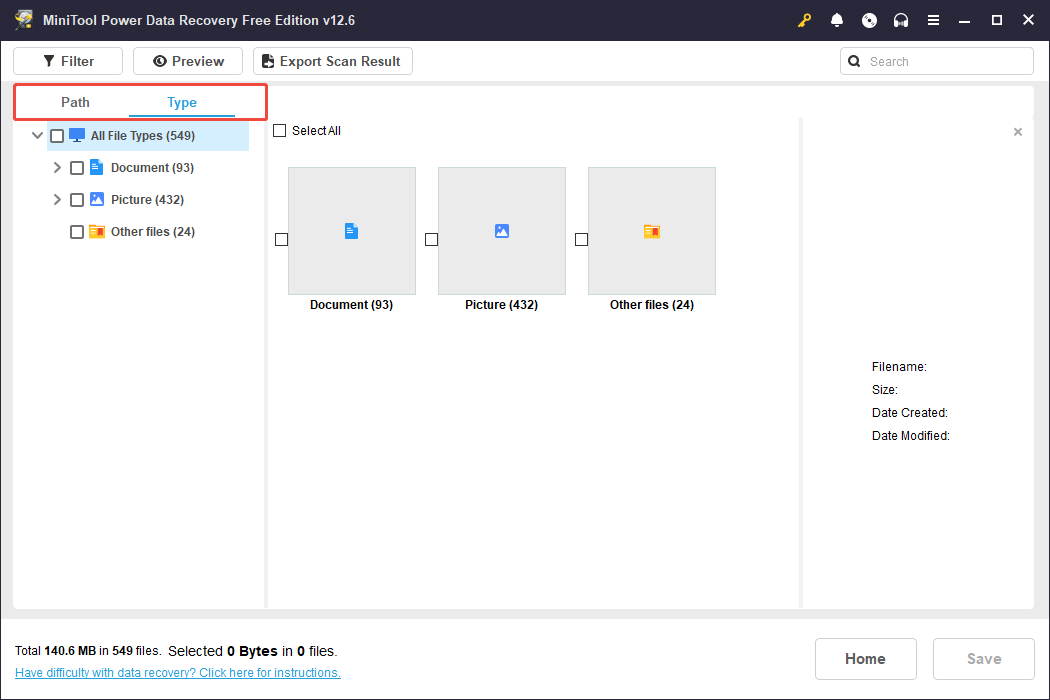The height and width of the screenshot is (700, 1050).
Task: Expand the Document tree node
Action: pos(57,168)
